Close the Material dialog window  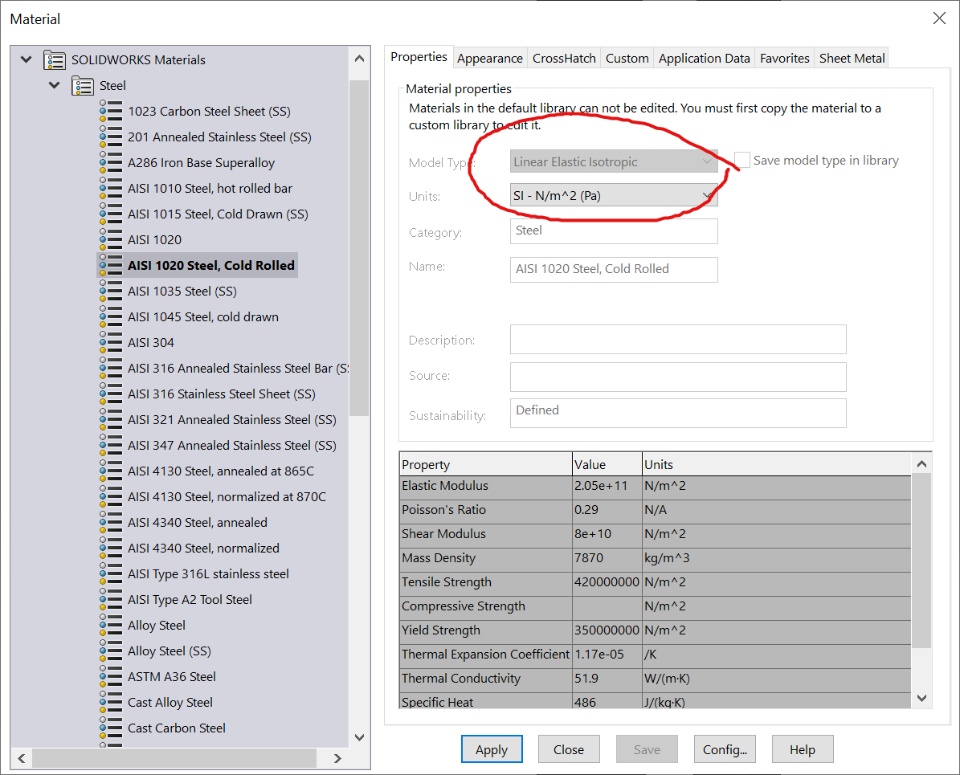939,18
